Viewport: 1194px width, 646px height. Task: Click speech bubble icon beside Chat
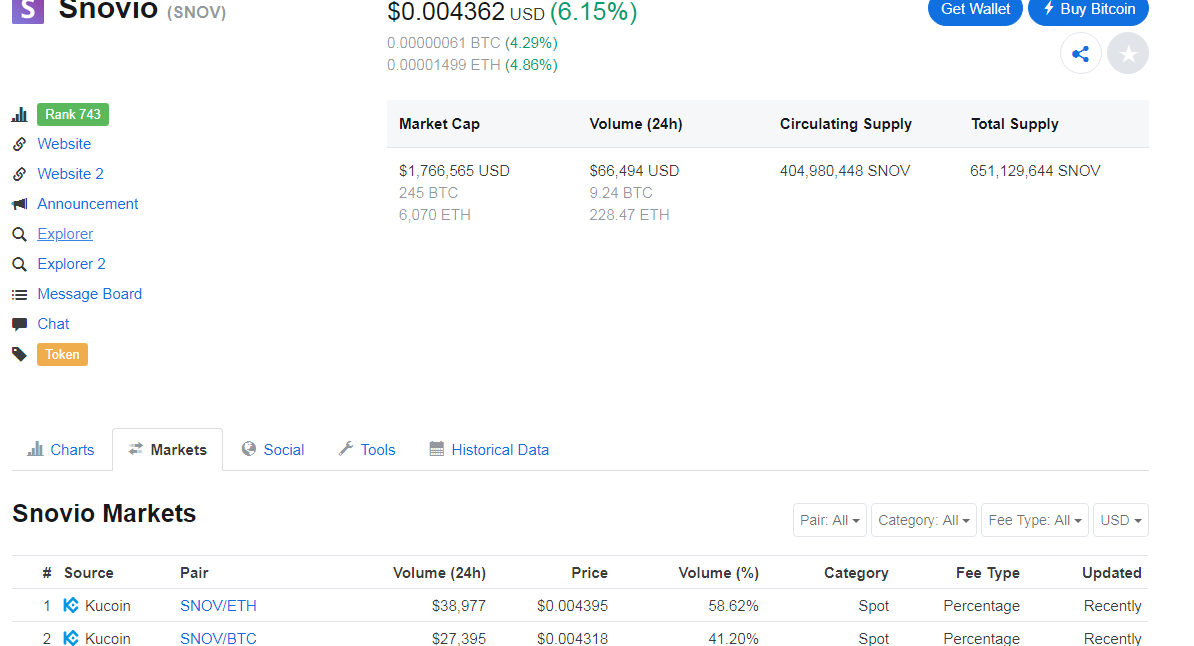(20, 325)
